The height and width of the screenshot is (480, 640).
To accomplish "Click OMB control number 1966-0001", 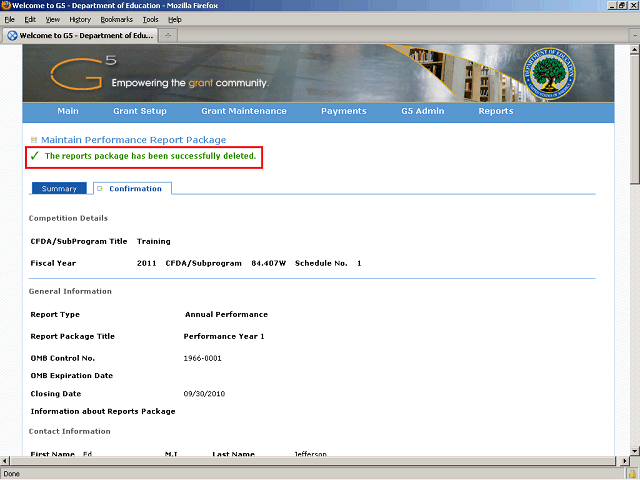I will pyautogui.click(x=202, y=358).
